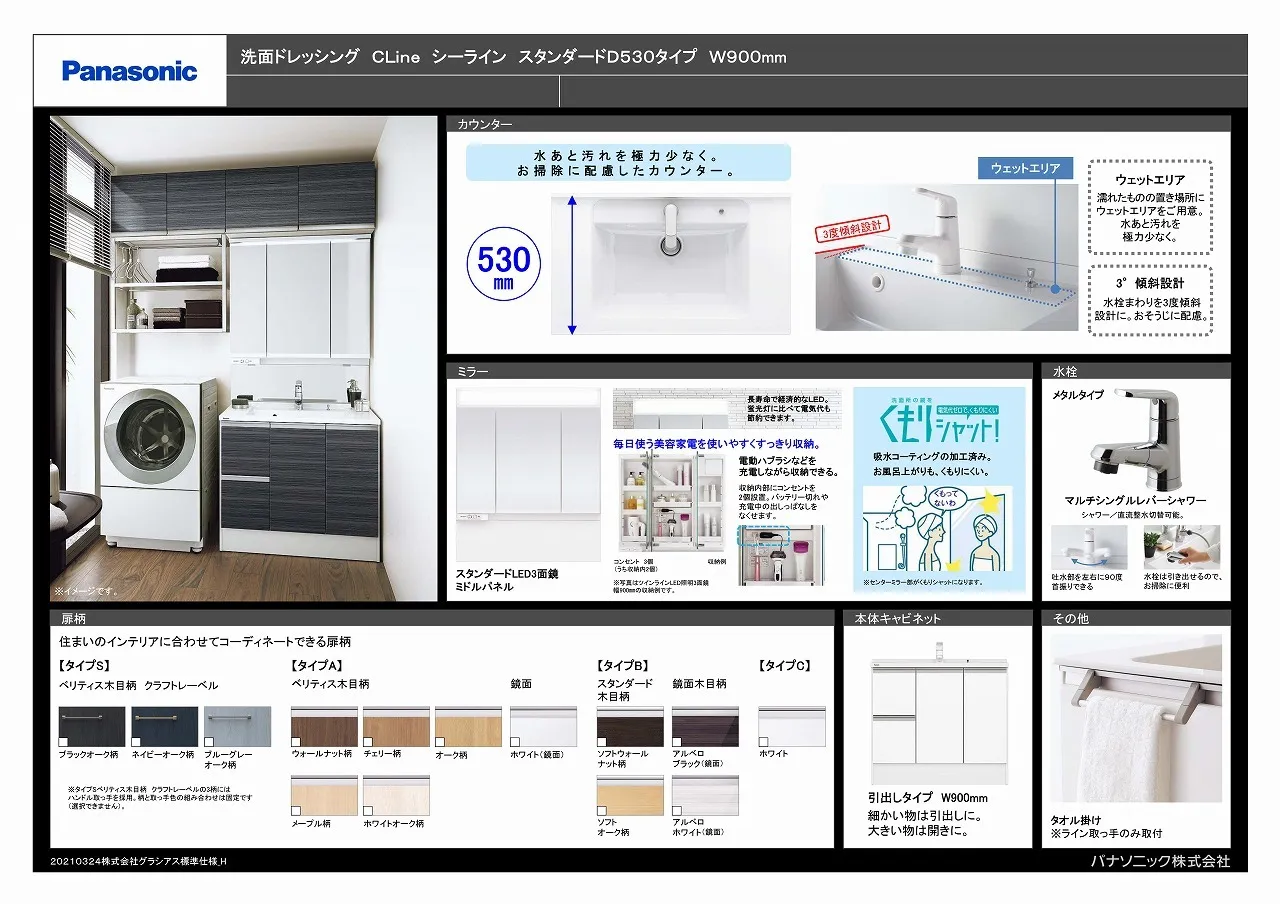Tick the ウォールナット柄 checkbox
1280x904 pixels.
point(297,741)
